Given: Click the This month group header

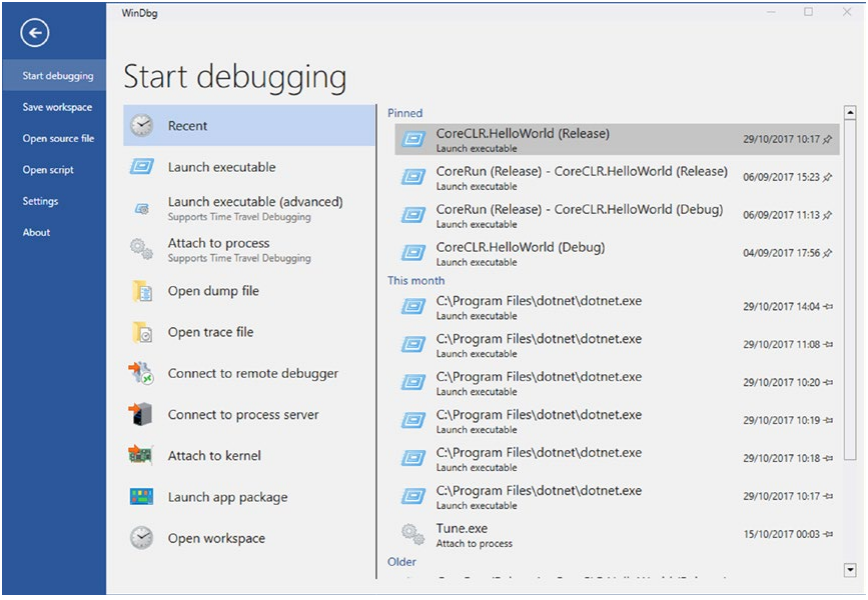Looking at the screenshot, I should pyautogui.click(x=416, y=281).
